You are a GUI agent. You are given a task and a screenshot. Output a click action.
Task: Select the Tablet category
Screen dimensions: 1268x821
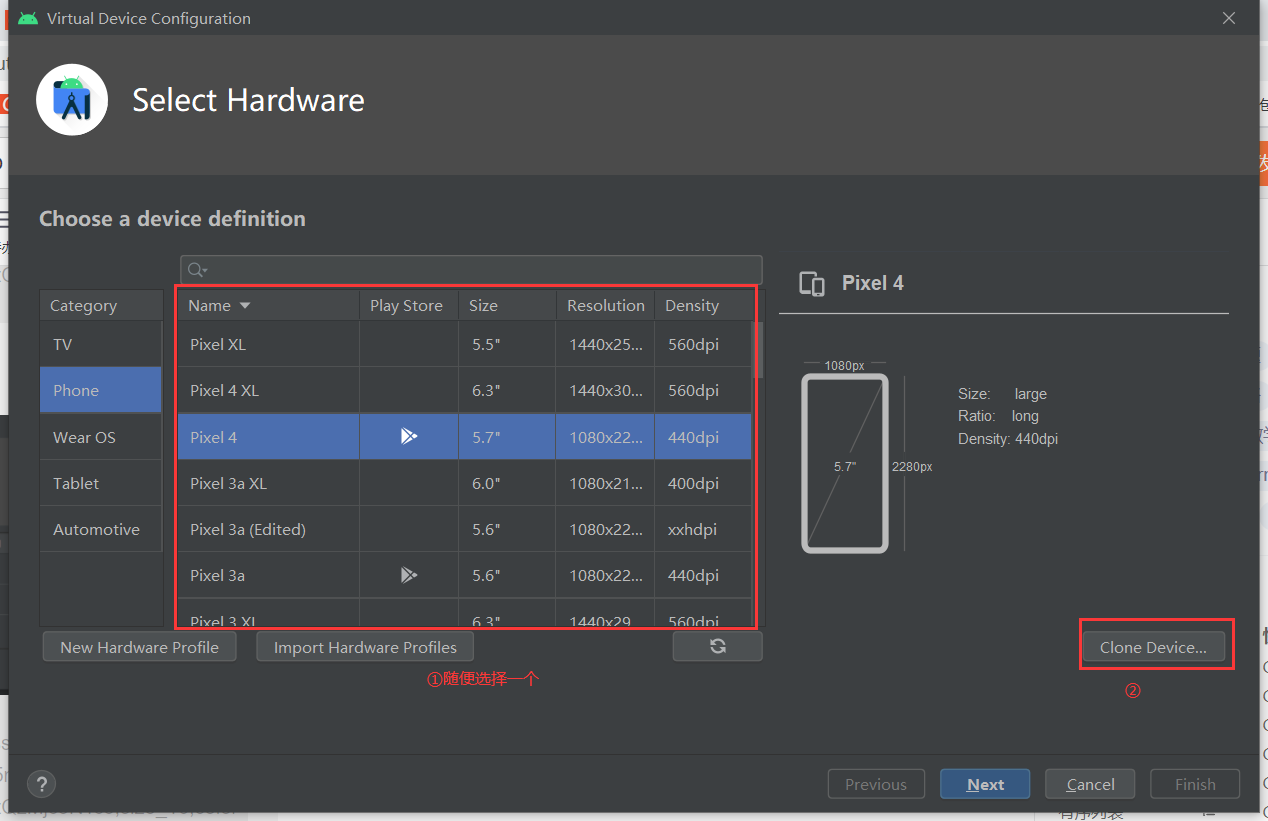pos(101,483)
